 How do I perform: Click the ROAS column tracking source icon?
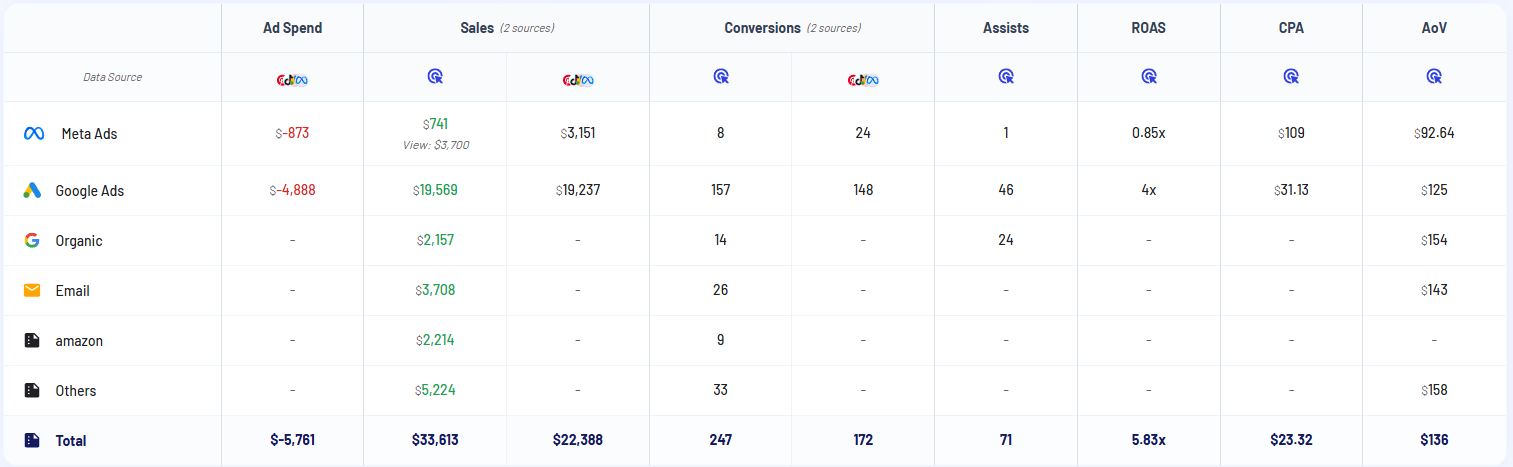(1149, 76)
